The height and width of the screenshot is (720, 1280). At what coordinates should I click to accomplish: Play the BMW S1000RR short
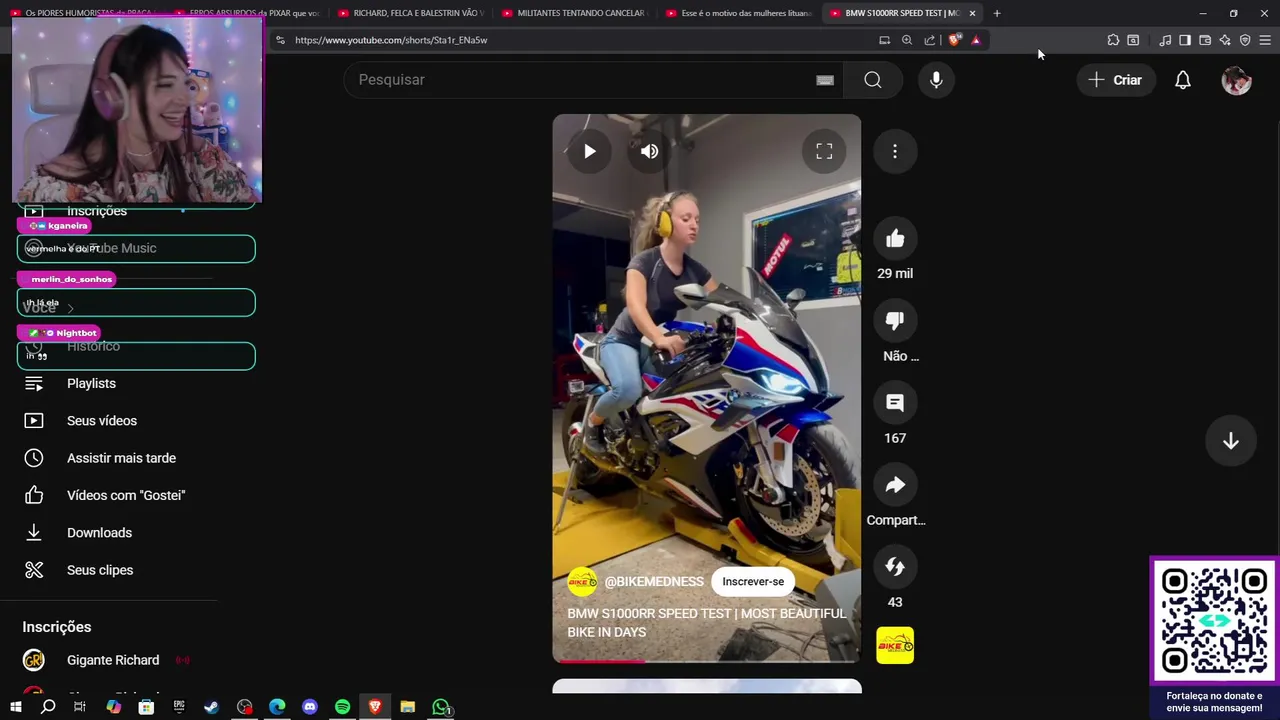590,151
